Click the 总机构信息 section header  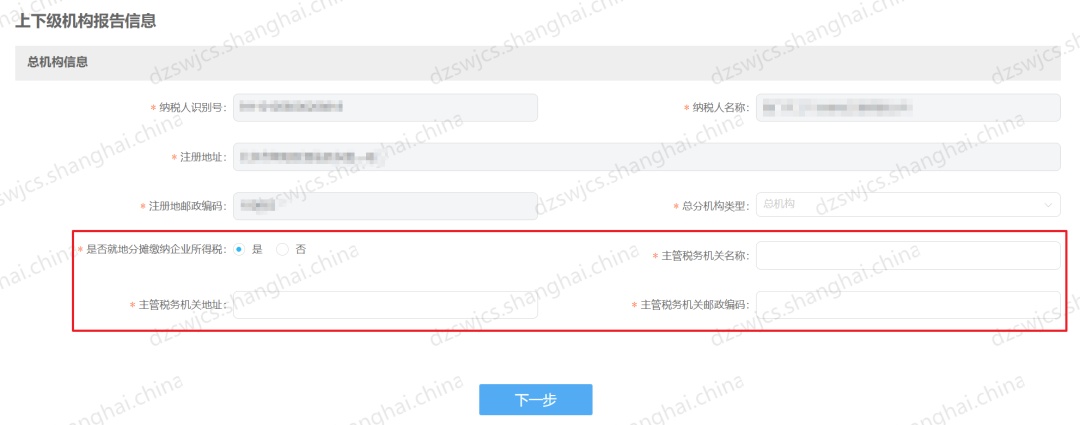tap(58, 63)
